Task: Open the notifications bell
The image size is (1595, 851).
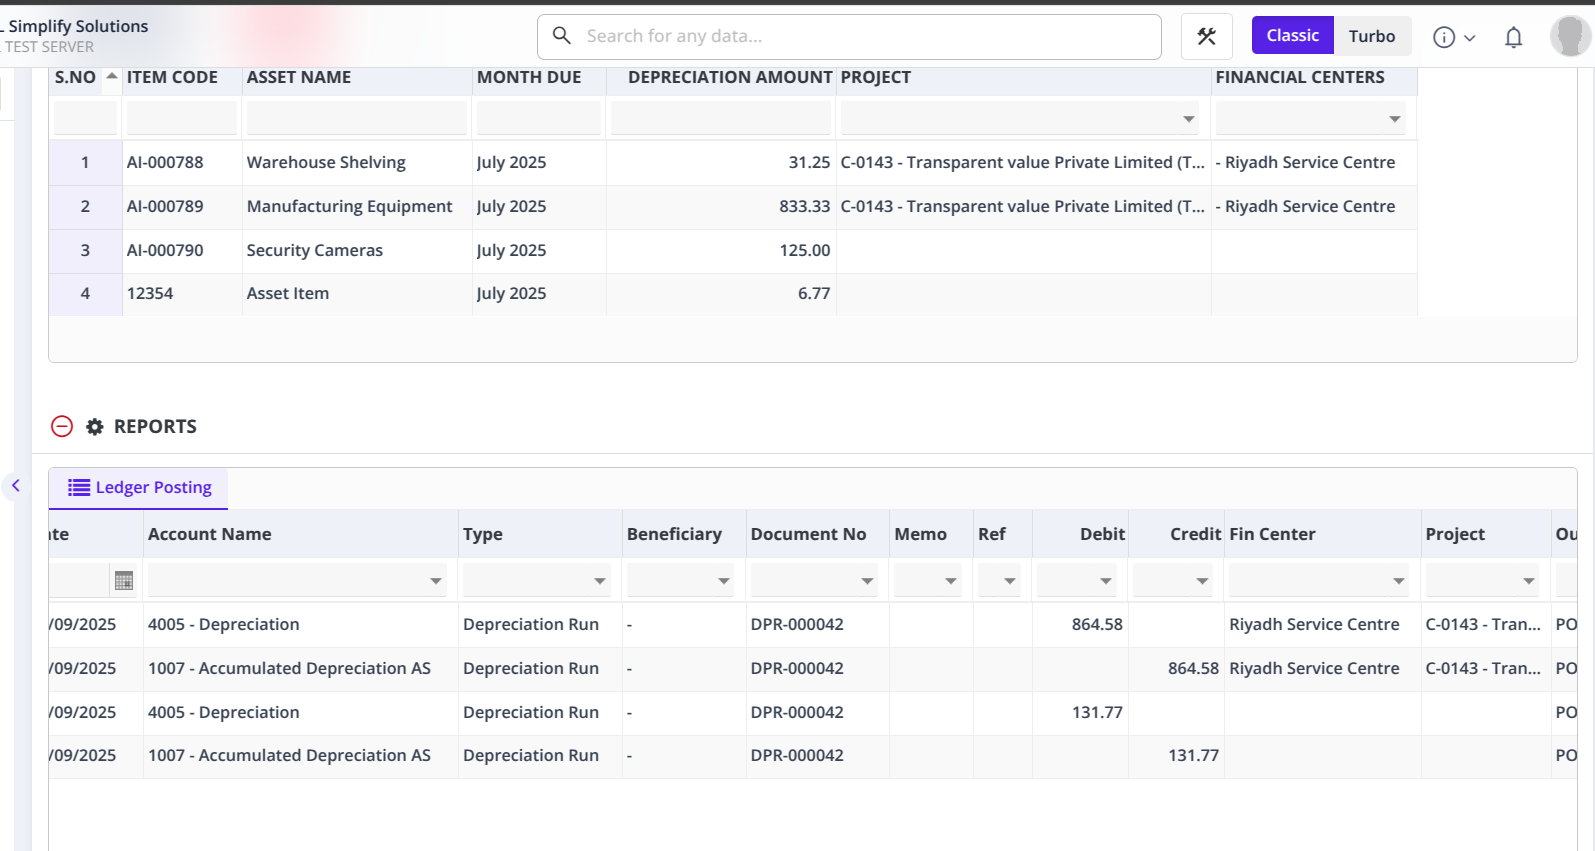Action: (x=1513, y=37)
